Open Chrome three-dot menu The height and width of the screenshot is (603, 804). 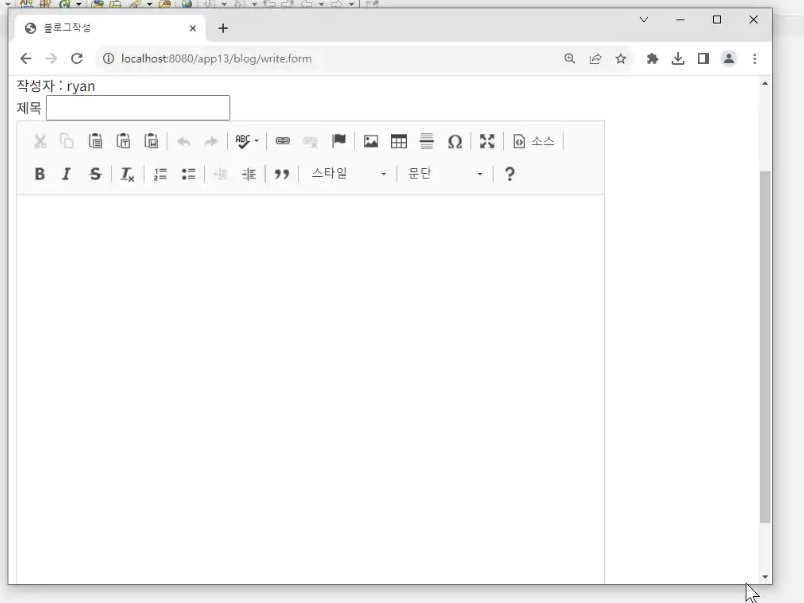[755, 58]
